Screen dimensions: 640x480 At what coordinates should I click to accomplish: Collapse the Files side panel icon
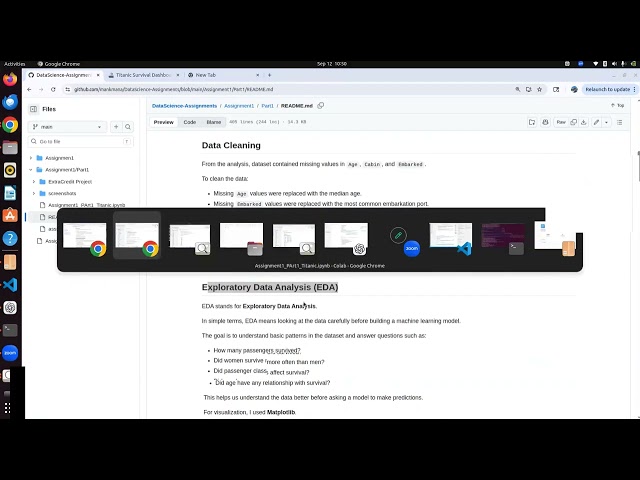(x=33, y=109)
